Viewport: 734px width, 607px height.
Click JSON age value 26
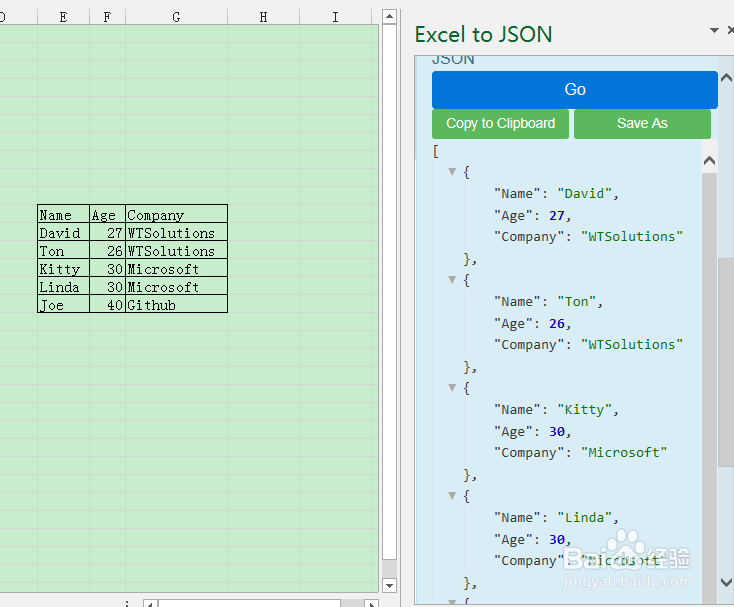pyautogui.click(x=557, y=323)
